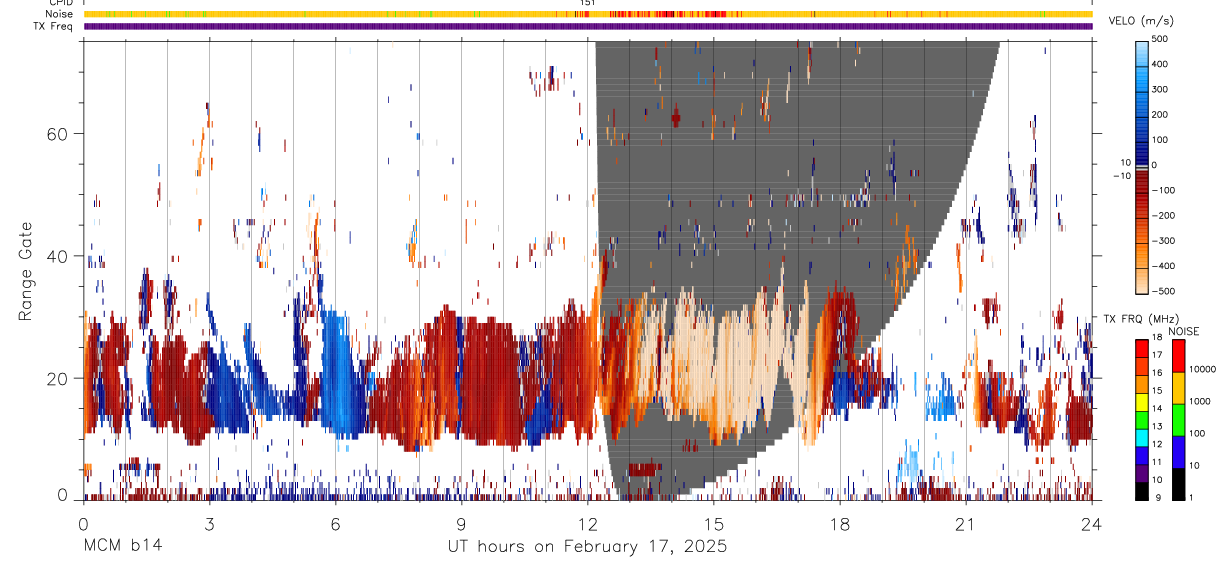The width and height of the screenshot is (1228, 567).
Task: Click the '−10' label left of velocity colorbar
Action: point(1121,176)
